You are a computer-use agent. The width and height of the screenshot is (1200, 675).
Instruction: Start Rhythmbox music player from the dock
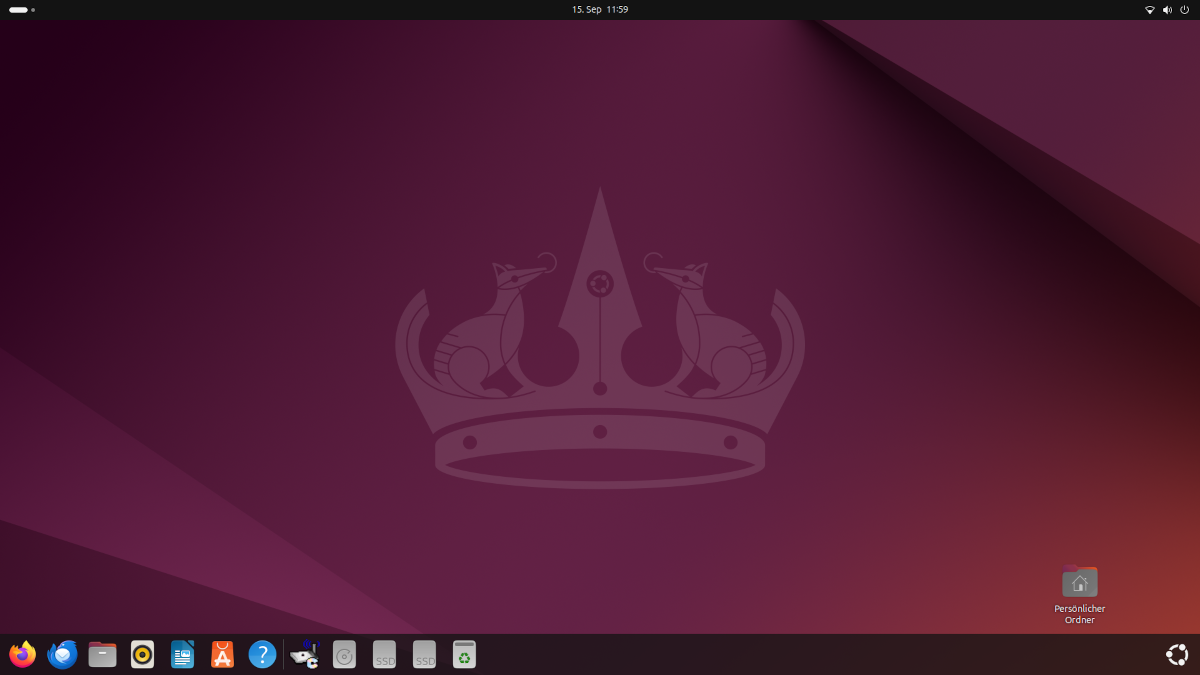point(142,655)
